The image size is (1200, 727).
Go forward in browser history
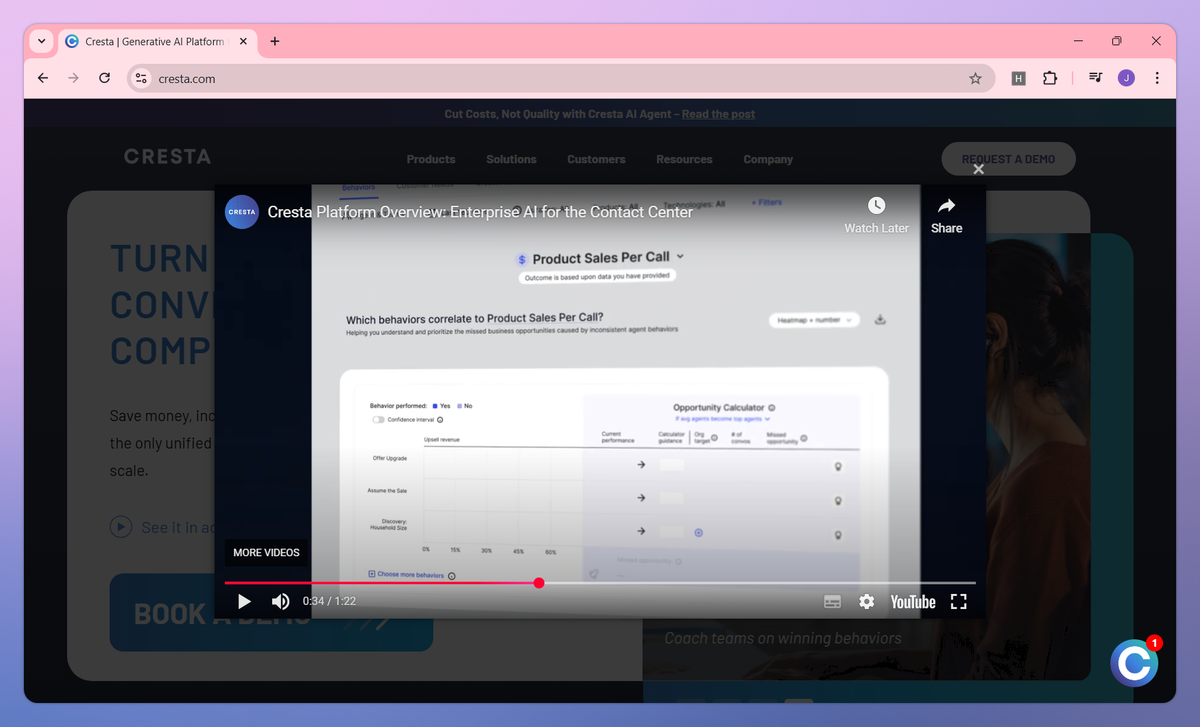click(x=73, y=78)
